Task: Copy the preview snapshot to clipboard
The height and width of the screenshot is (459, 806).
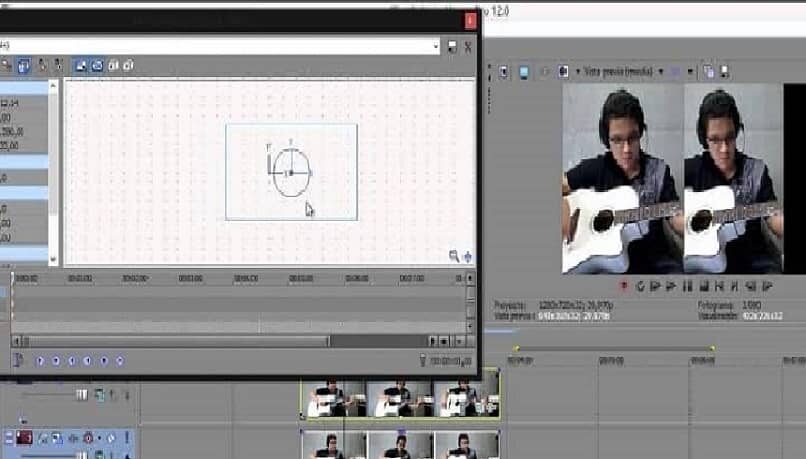Action: tap(708, 72)
